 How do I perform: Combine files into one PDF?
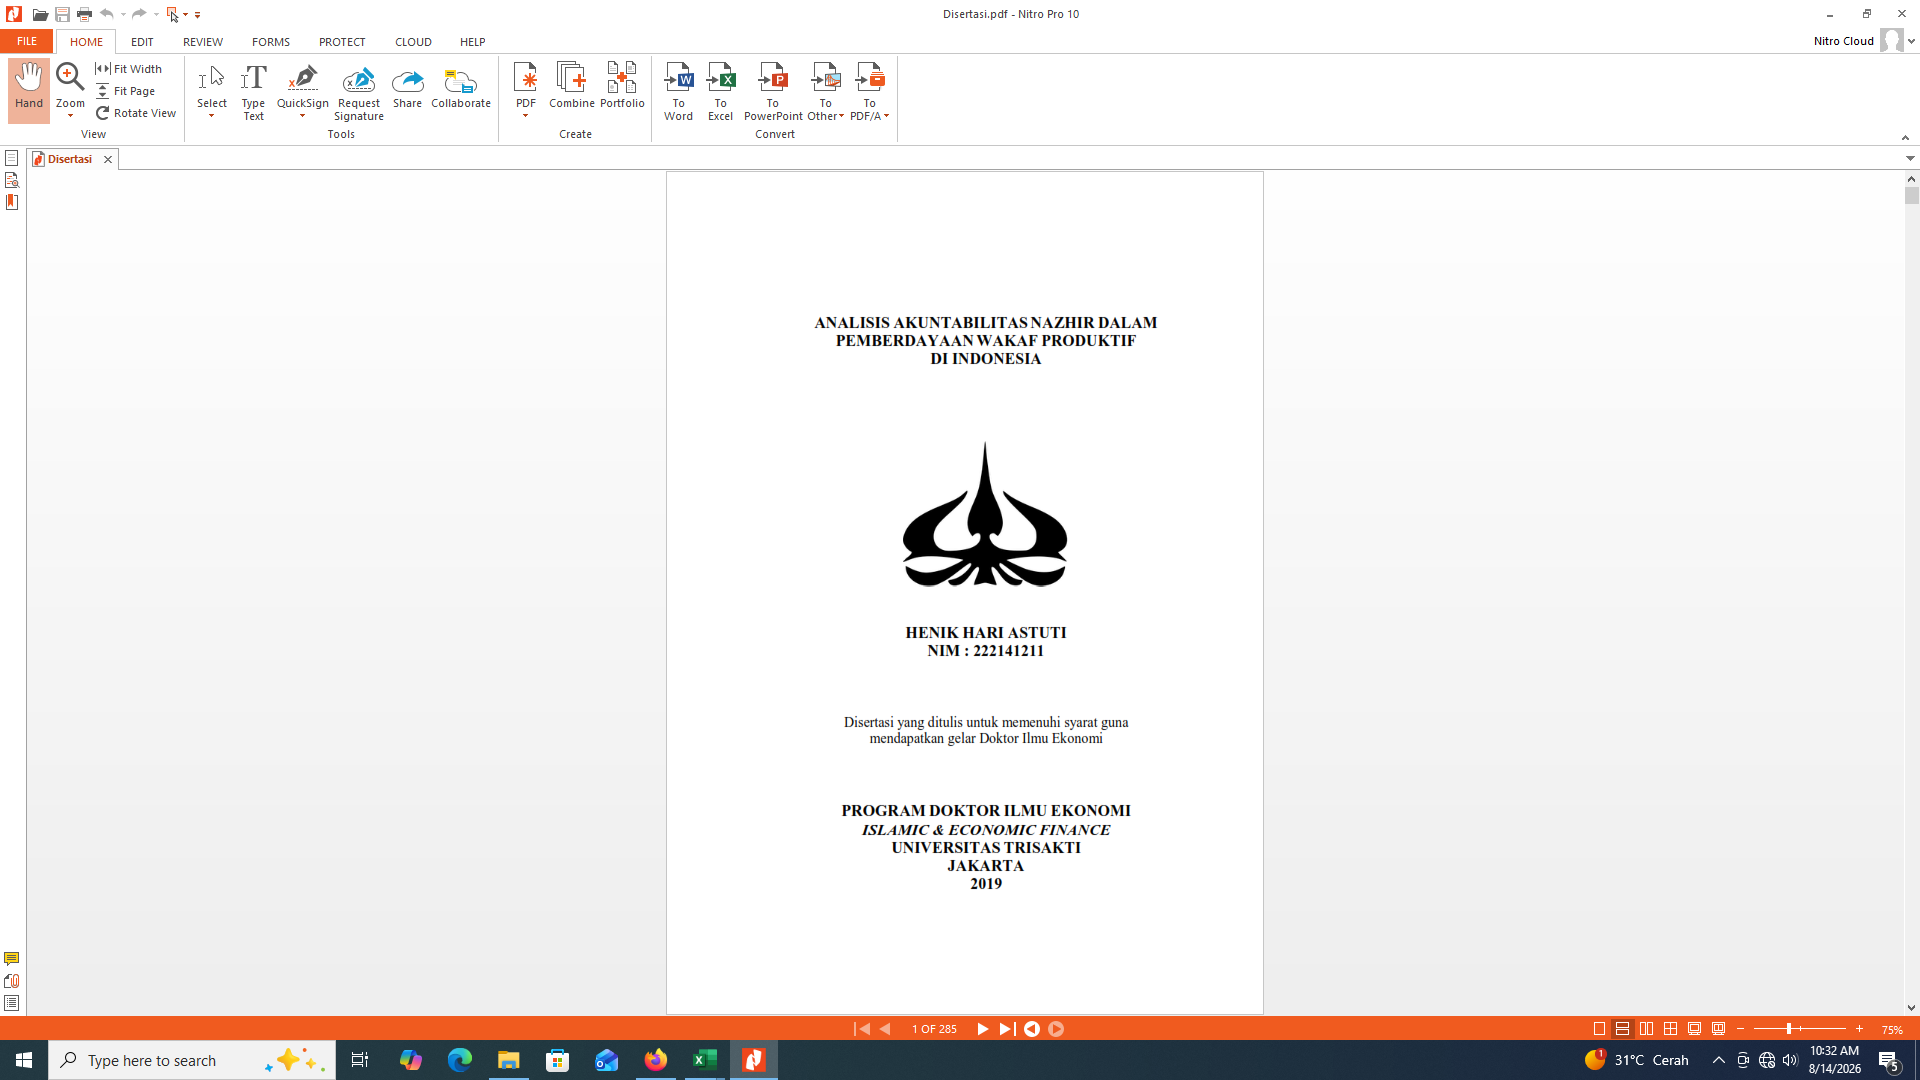[x=572, y=86]
